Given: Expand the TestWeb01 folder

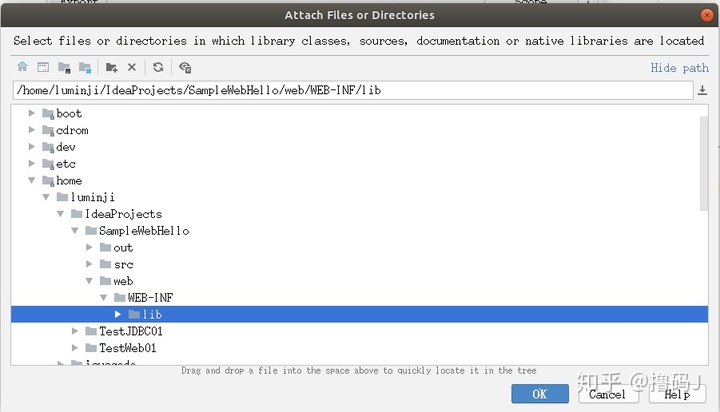Looking at the screenshot, I should coord(74,348).
